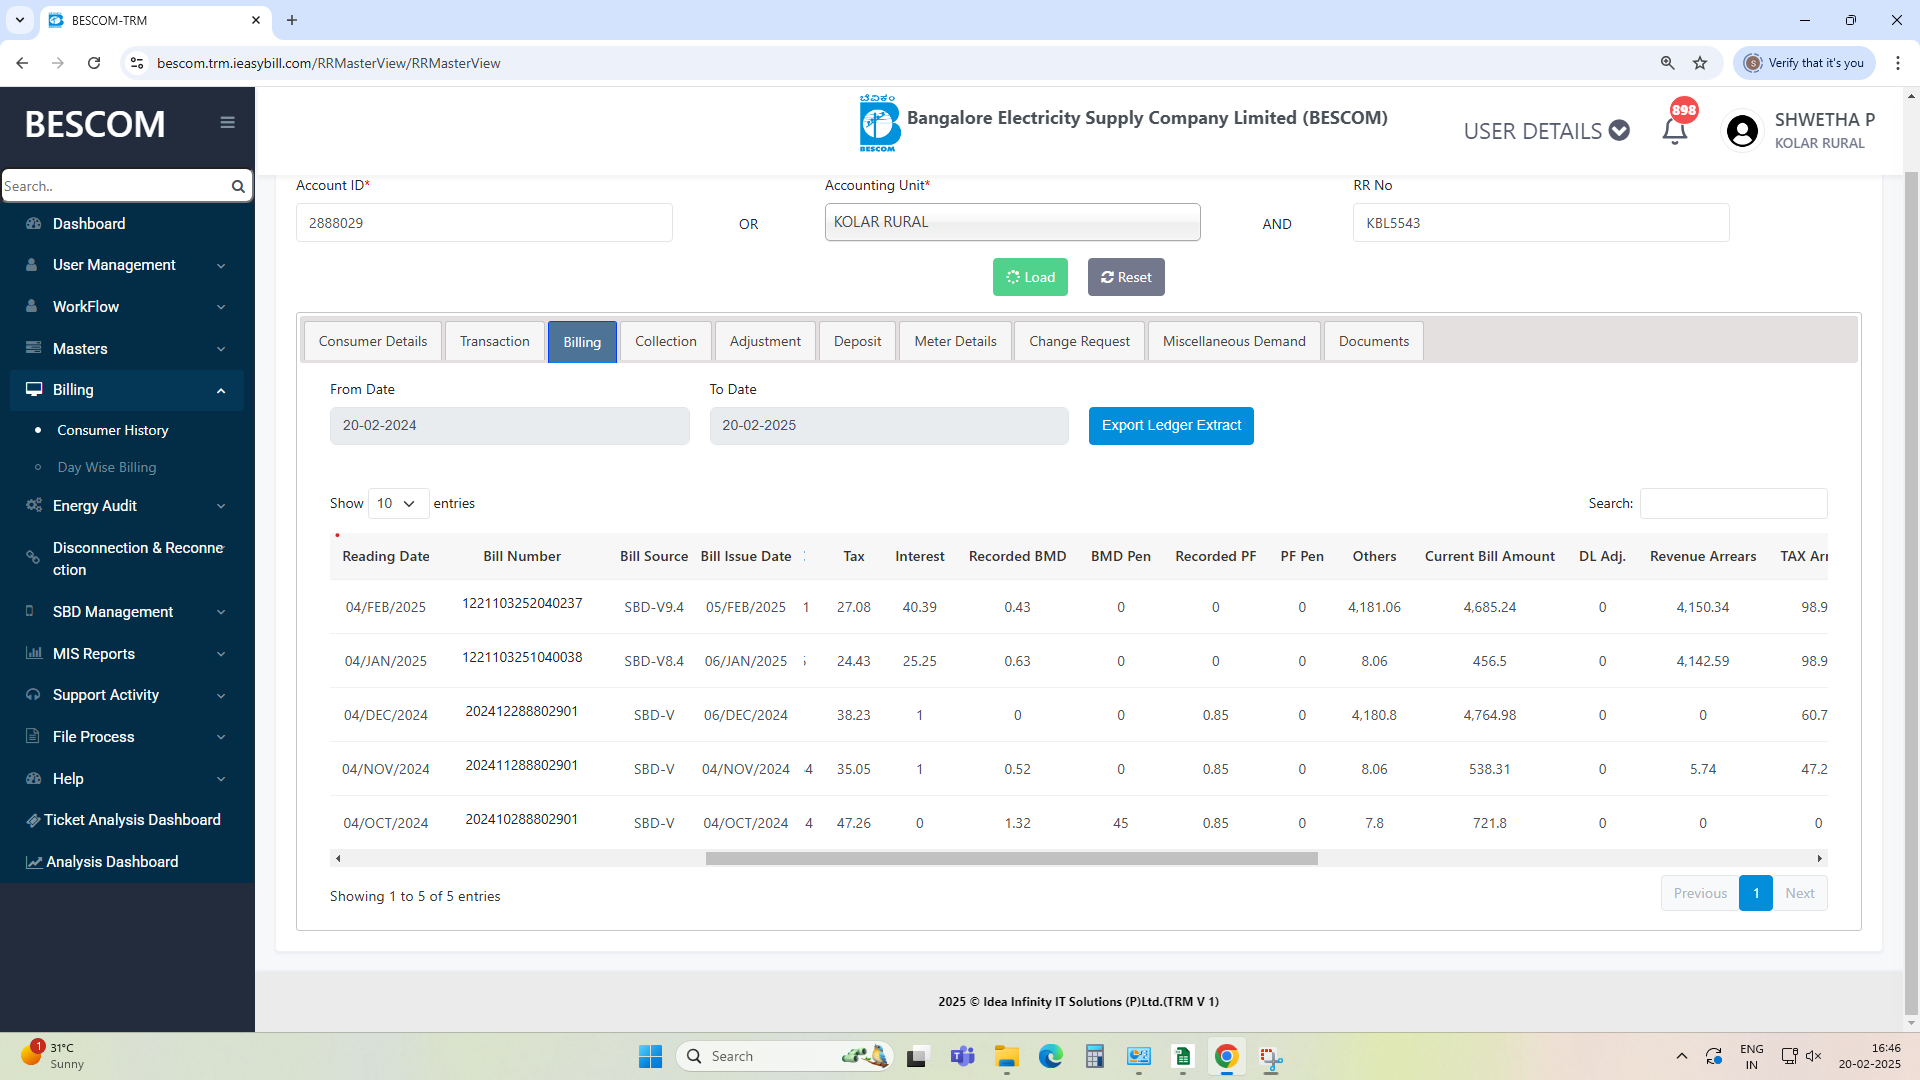Open Analysis Dashboard from sidebar
This screenshot has height=1080, width=1920.
(111, 862)
